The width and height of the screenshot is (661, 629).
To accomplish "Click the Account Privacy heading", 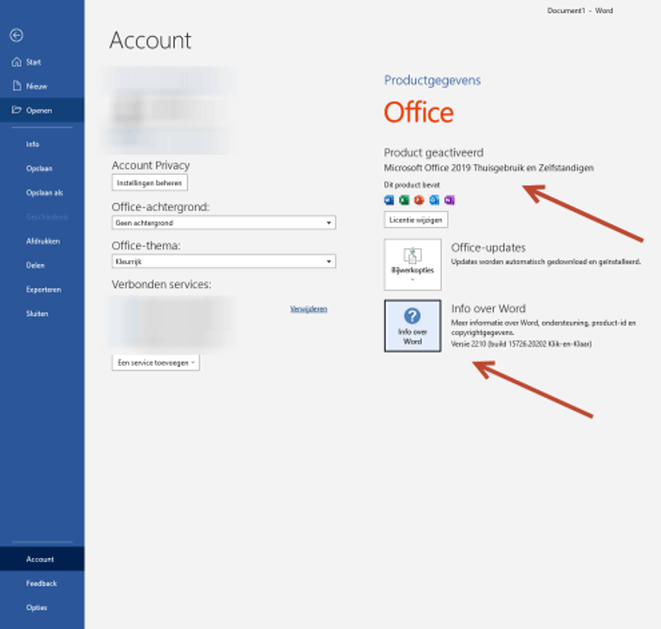I will 150,165.
